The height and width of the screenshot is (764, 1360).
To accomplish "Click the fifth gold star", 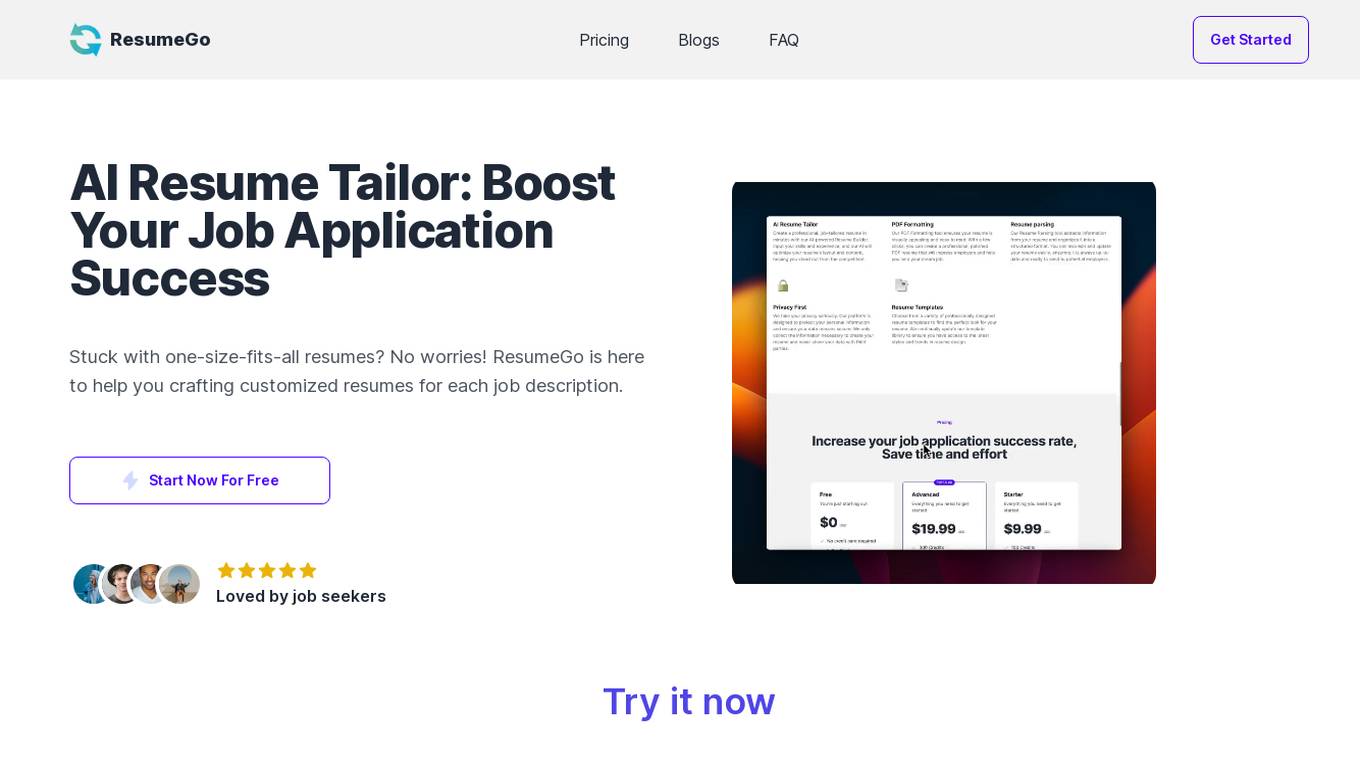I will coord(308,570).
